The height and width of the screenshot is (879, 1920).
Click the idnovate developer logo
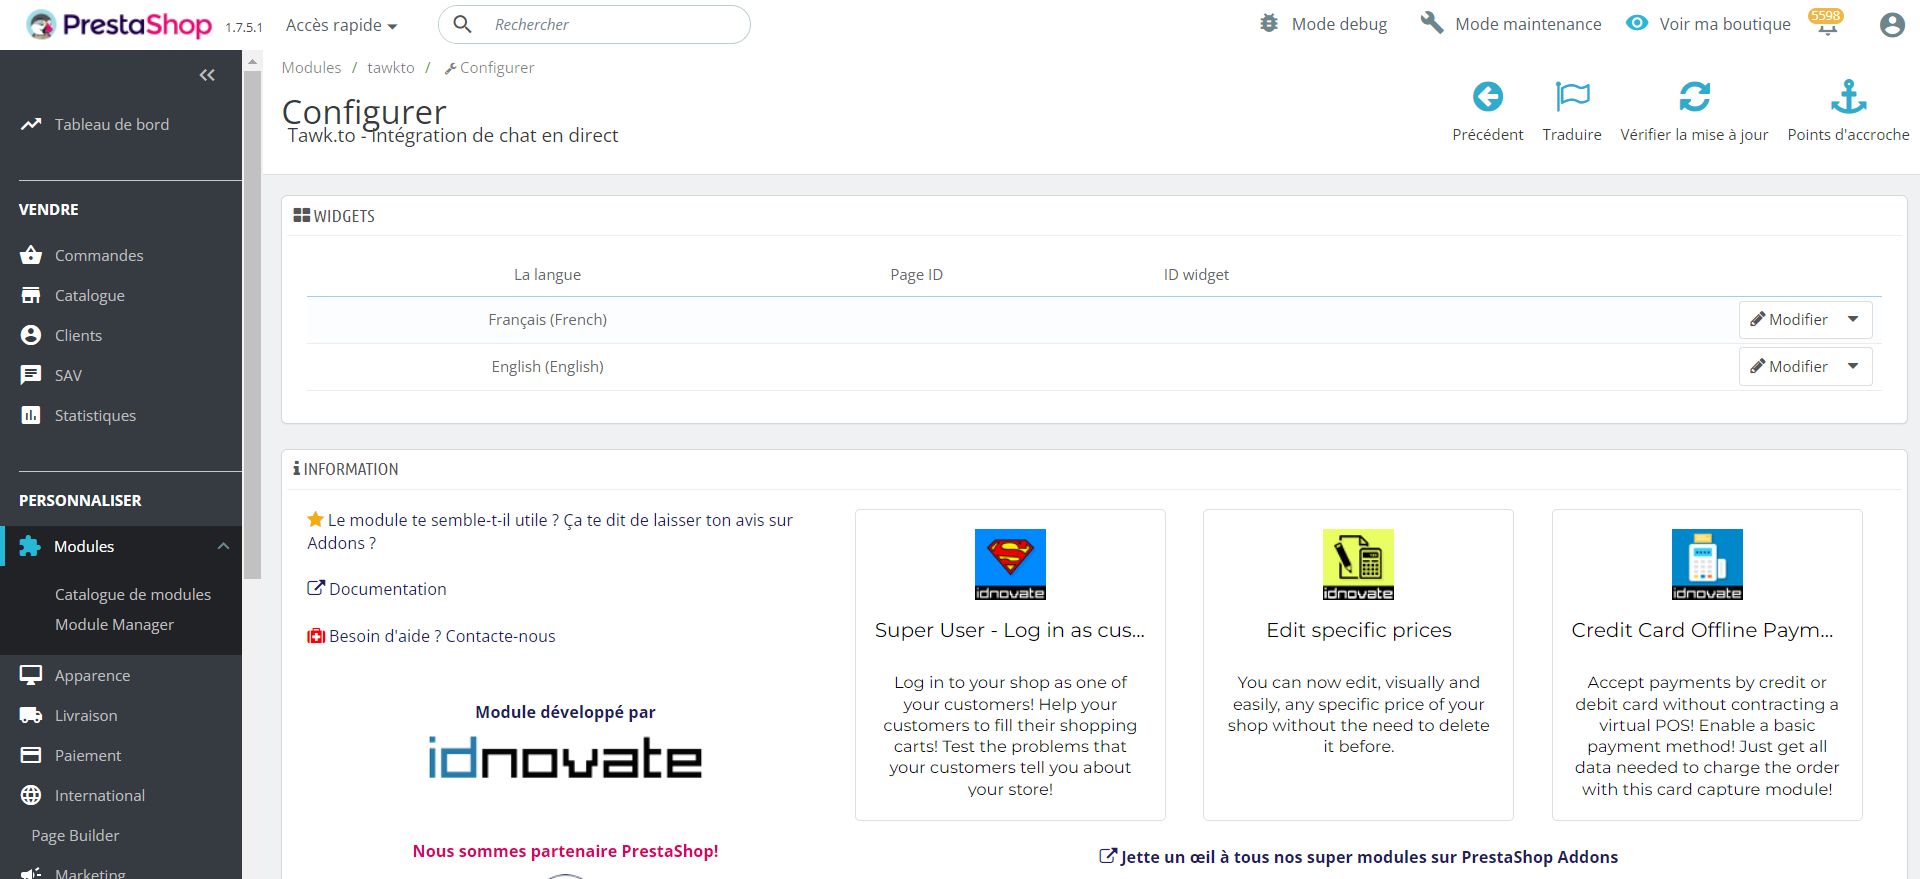click(x=565, y=758)
